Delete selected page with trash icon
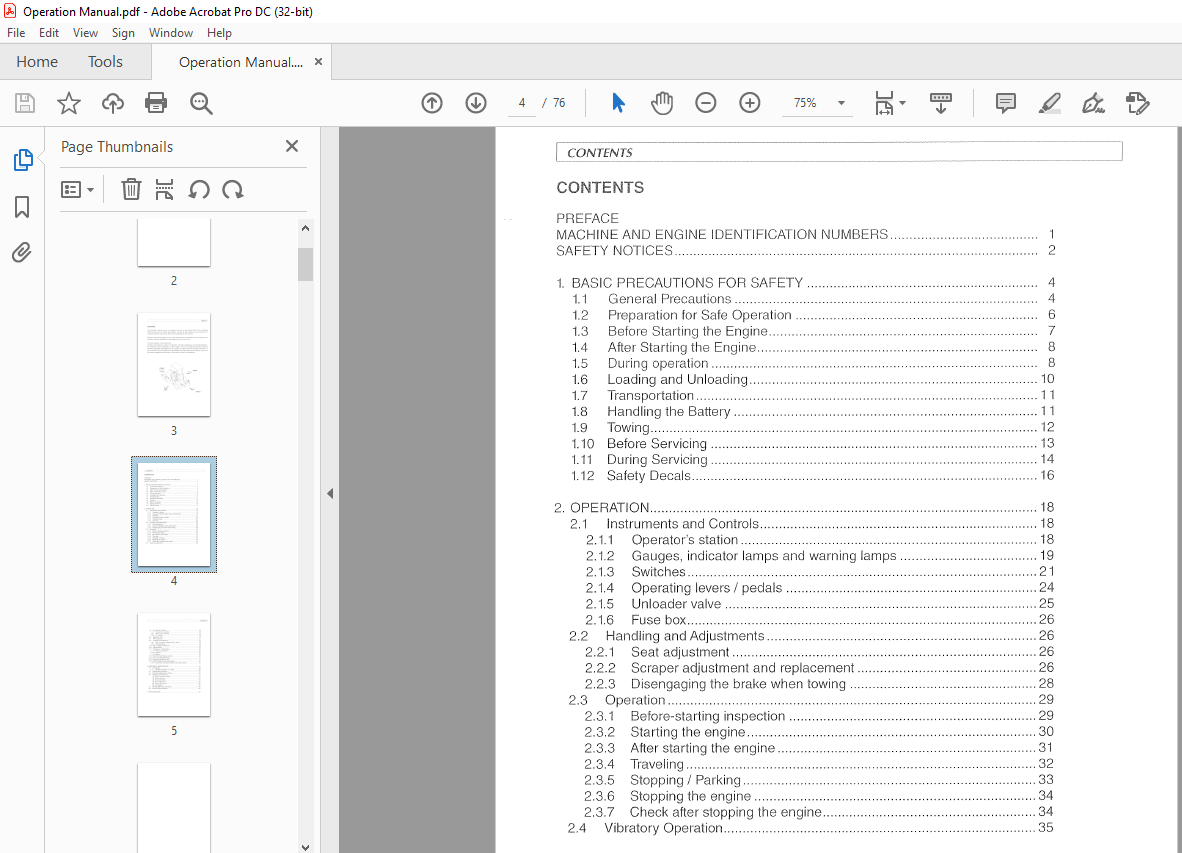This screenshot has width=1182, height=853. click(131, 189)
